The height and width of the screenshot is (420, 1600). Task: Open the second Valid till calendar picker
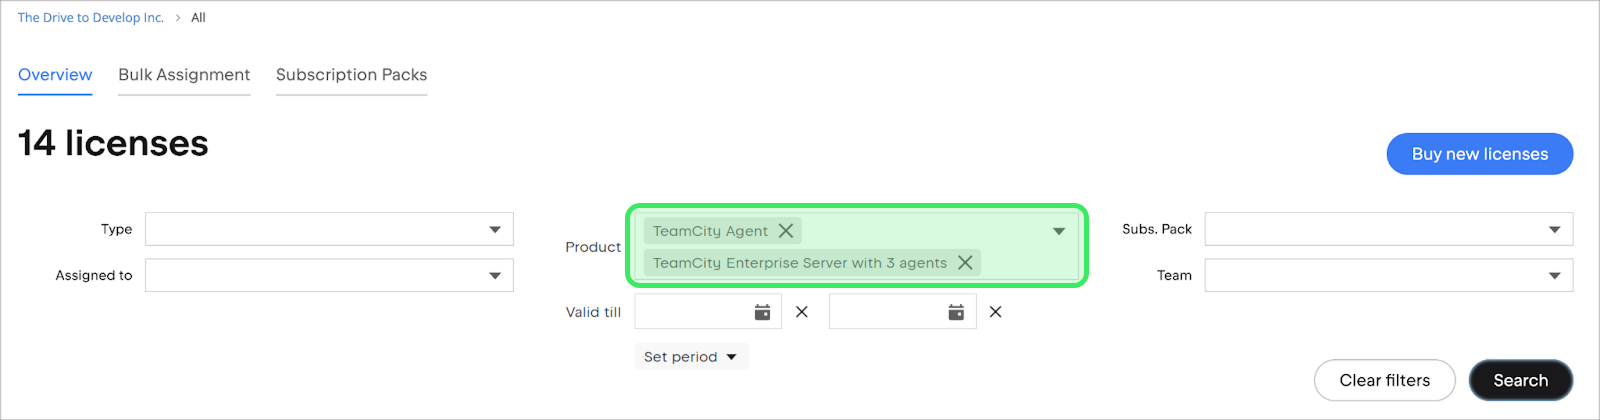(956, 312)
